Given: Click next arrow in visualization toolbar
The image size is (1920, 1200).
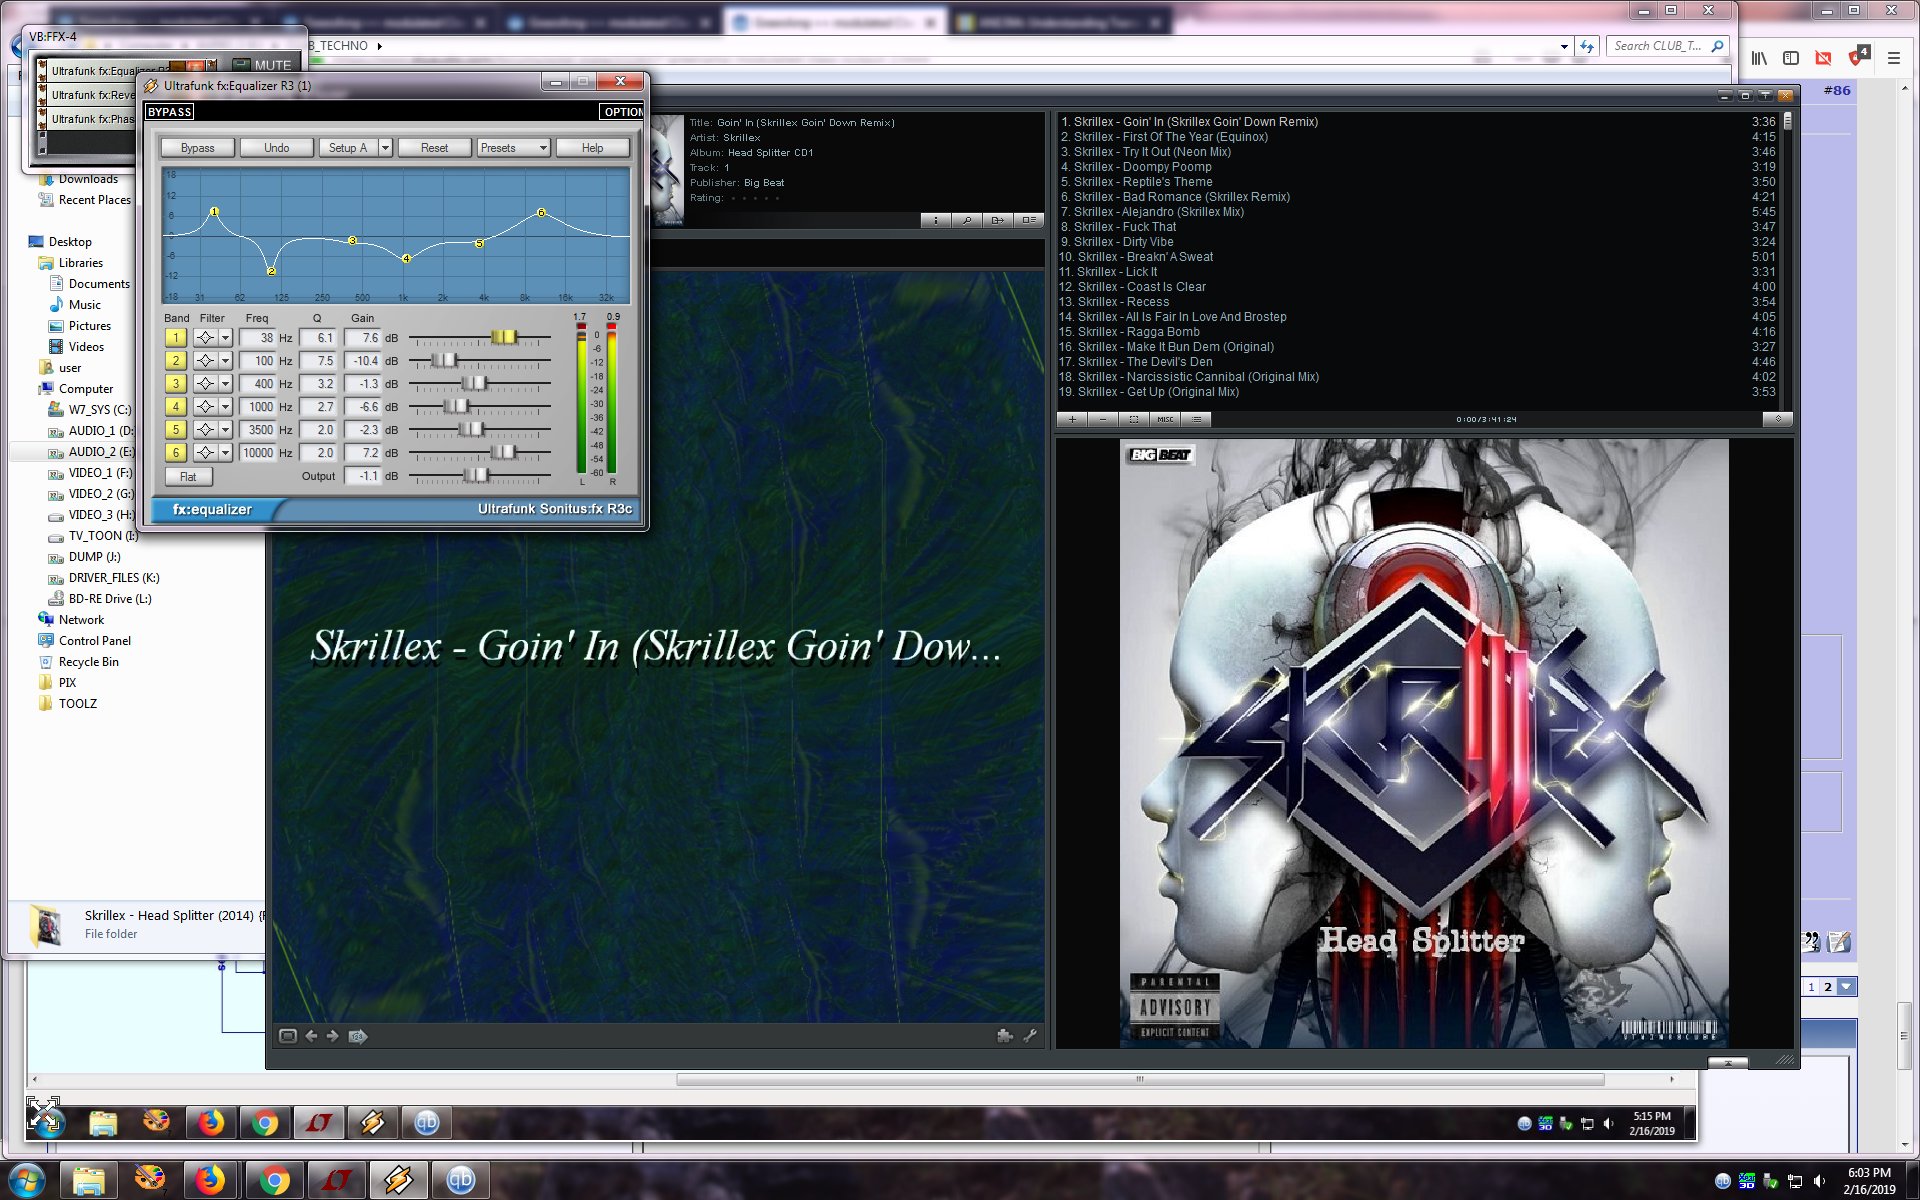Looking at the screenshot, I should 333,1036.
